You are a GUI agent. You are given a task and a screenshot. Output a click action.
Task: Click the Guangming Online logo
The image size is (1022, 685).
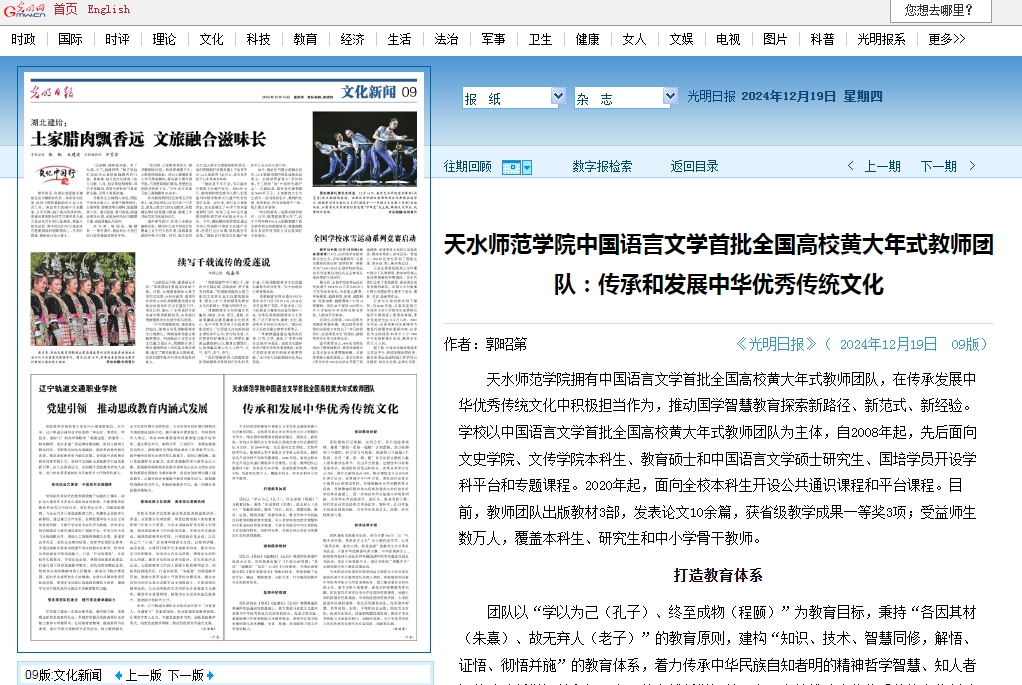[x=24, y=9]
